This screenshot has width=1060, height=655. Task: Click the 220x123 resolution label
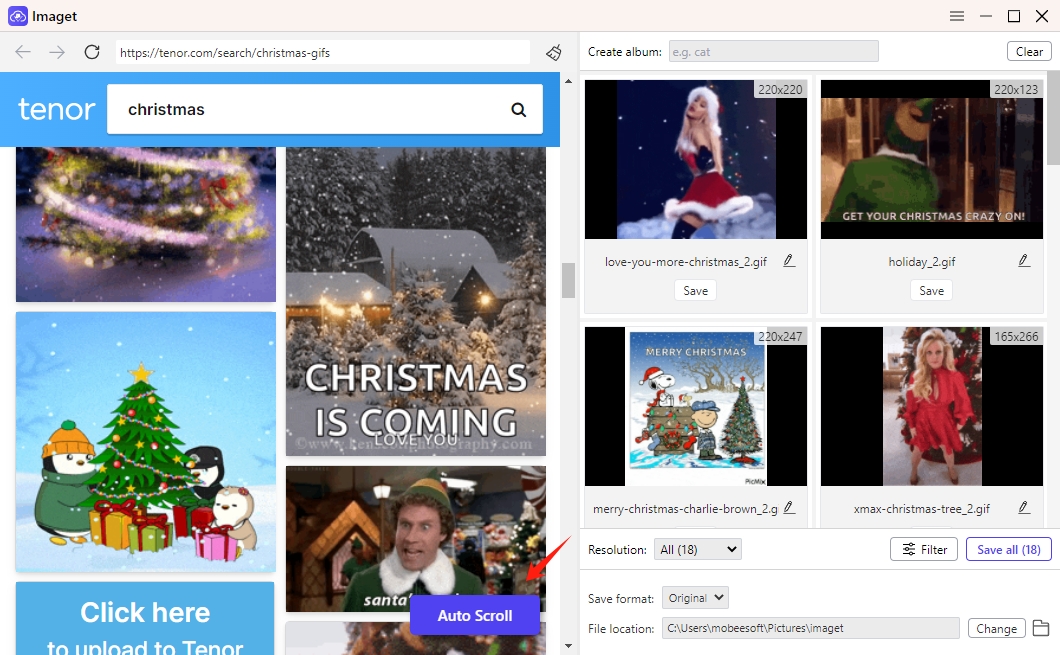pos(1015,89)
